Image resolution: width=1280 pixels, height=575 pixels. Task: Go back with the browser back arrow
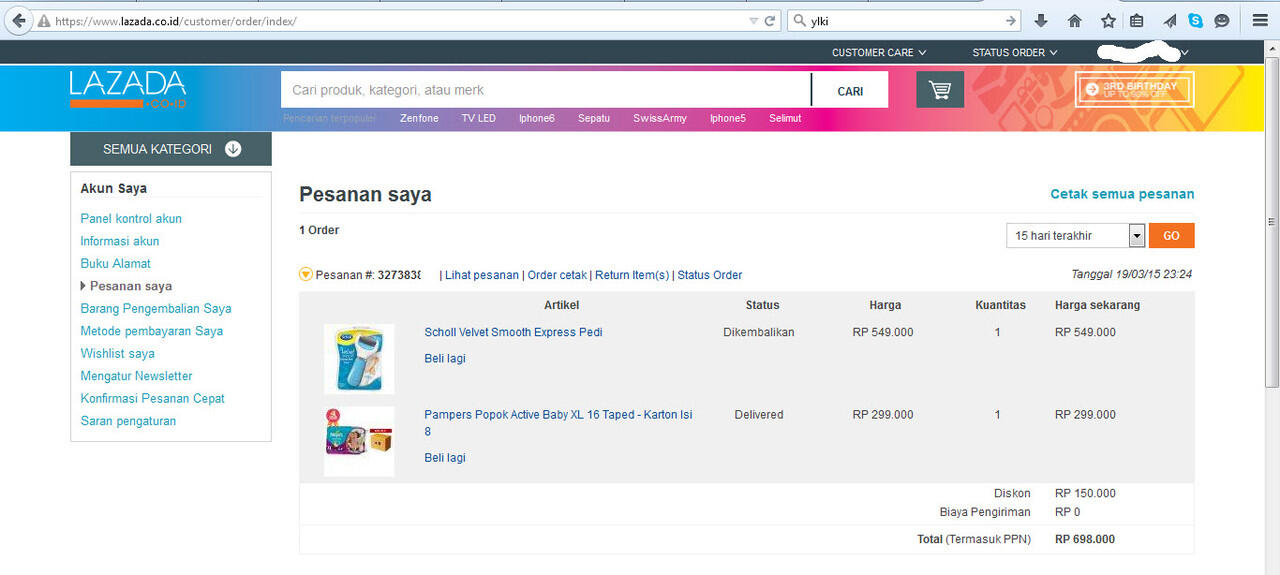click(18, 20)
